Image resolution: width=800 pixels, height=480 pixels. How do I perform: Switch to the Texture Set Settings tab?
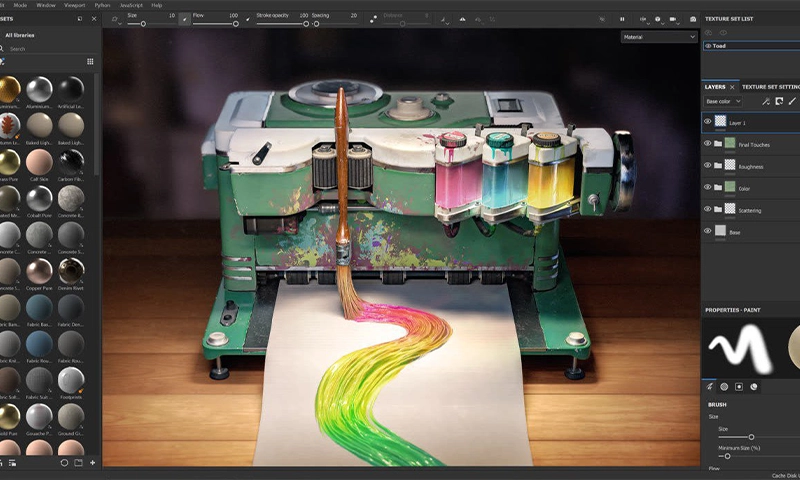pos(770,87)
